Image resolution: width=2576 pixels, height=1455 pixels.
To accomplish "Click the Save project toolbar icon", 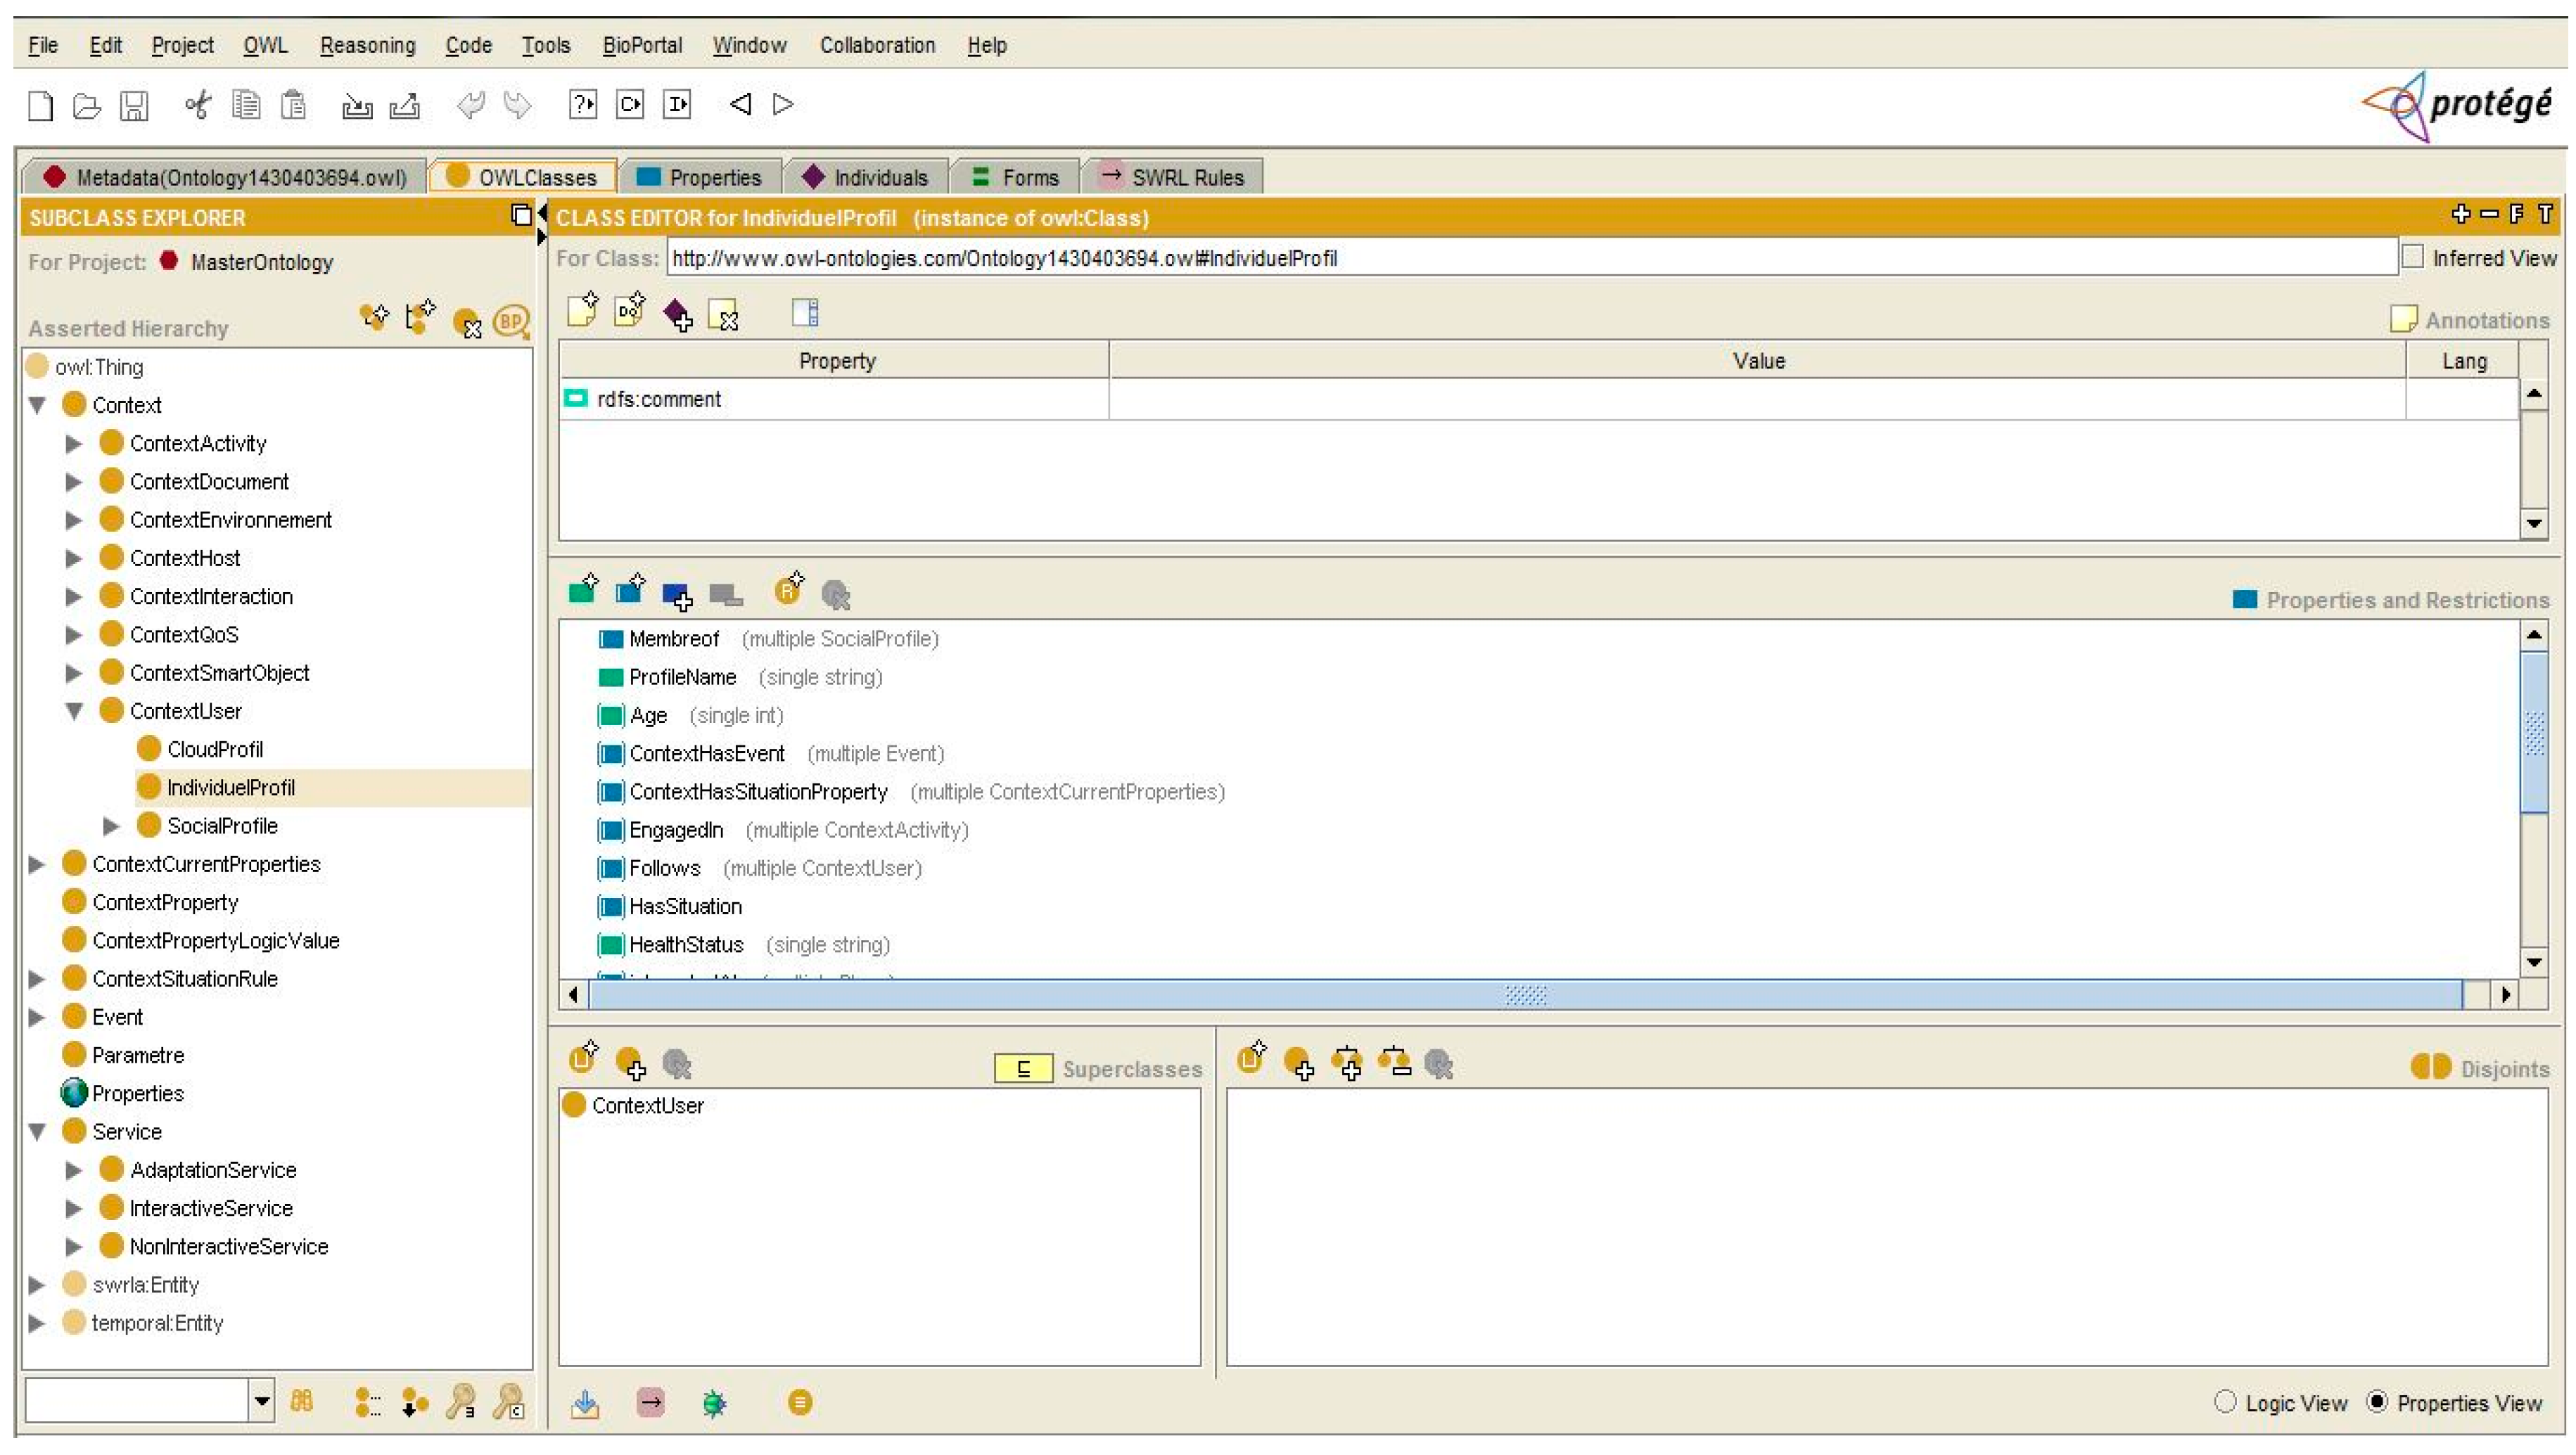I will pos(134,105).
